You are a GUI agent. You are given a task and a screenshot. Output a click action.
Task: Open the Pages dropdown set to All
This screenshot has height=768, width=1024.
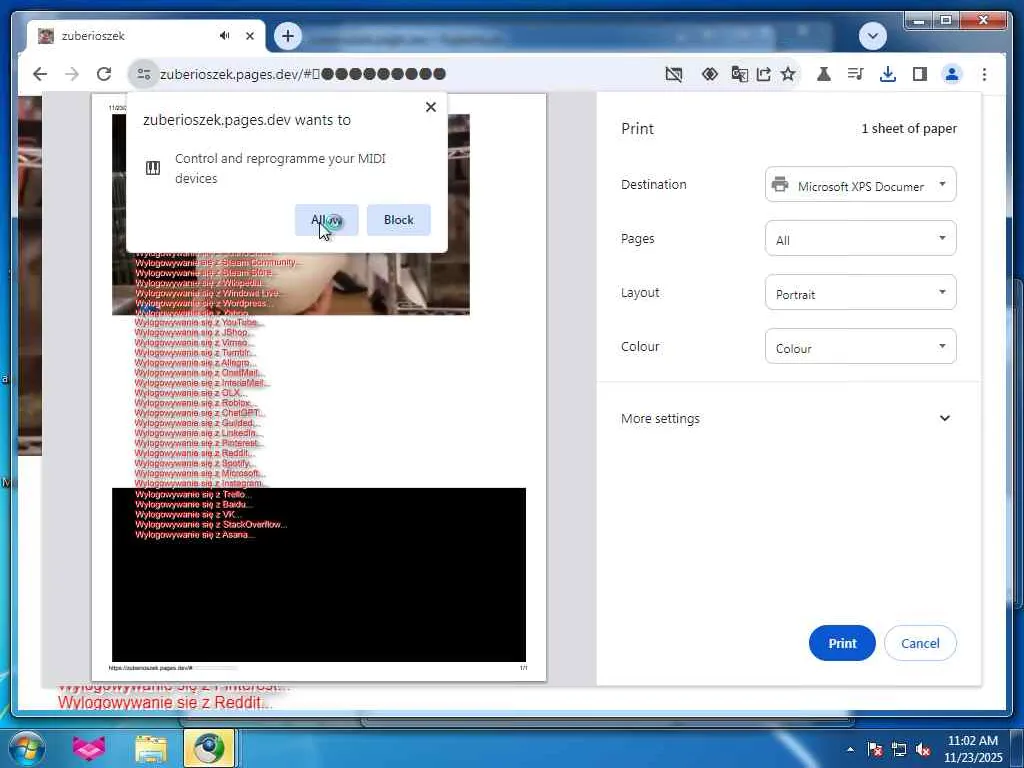point(860,239)
